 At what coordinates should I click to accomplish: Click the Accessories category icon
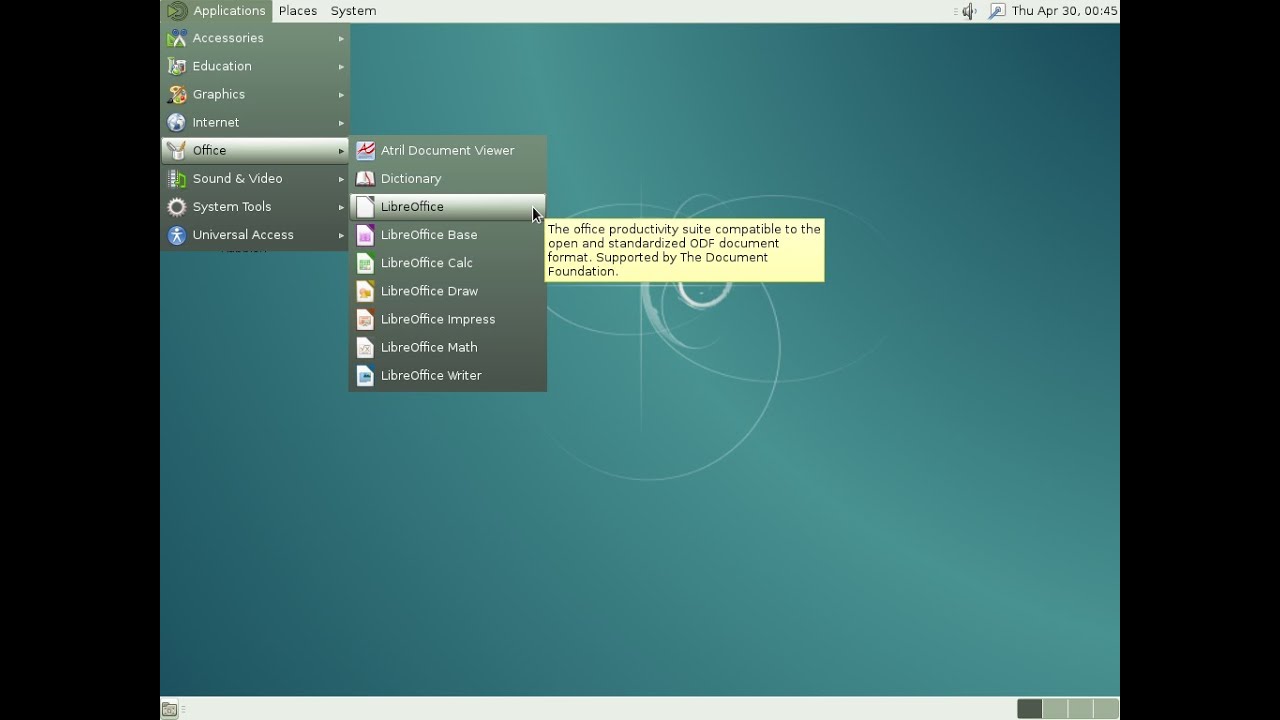177,38
